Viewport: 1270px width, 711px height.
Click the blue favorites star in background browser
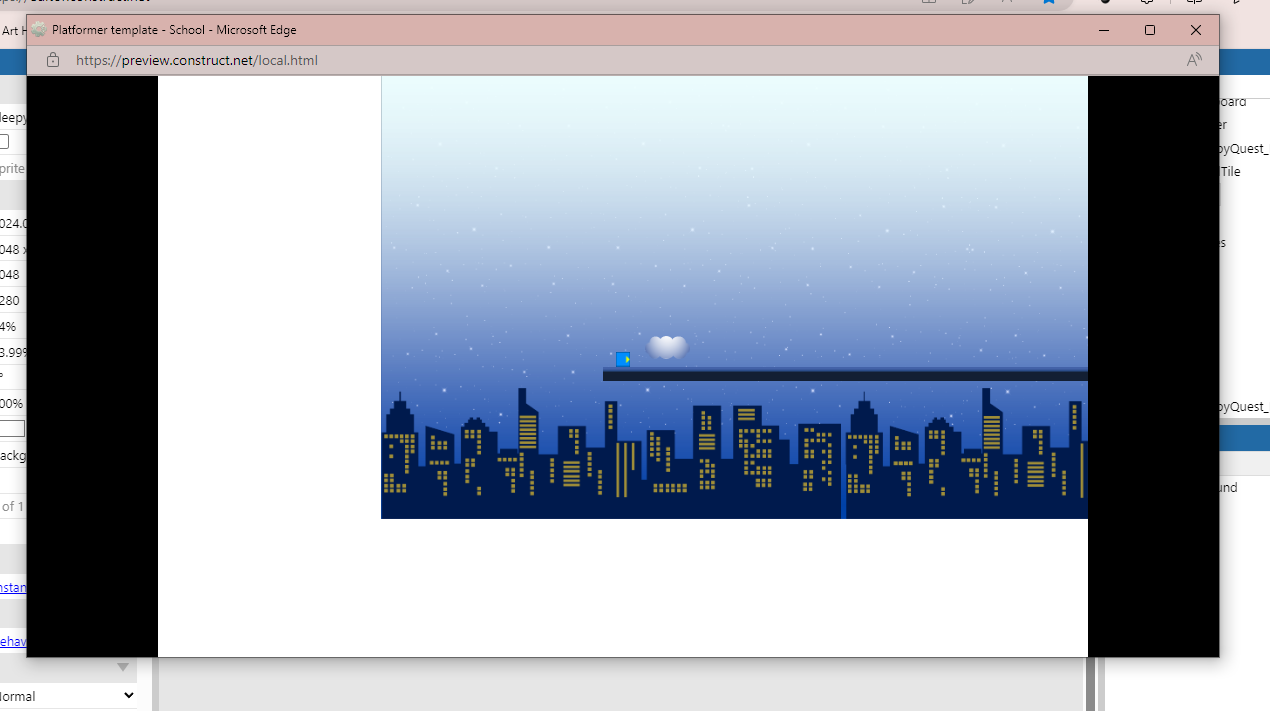[x=1048, y=2]
